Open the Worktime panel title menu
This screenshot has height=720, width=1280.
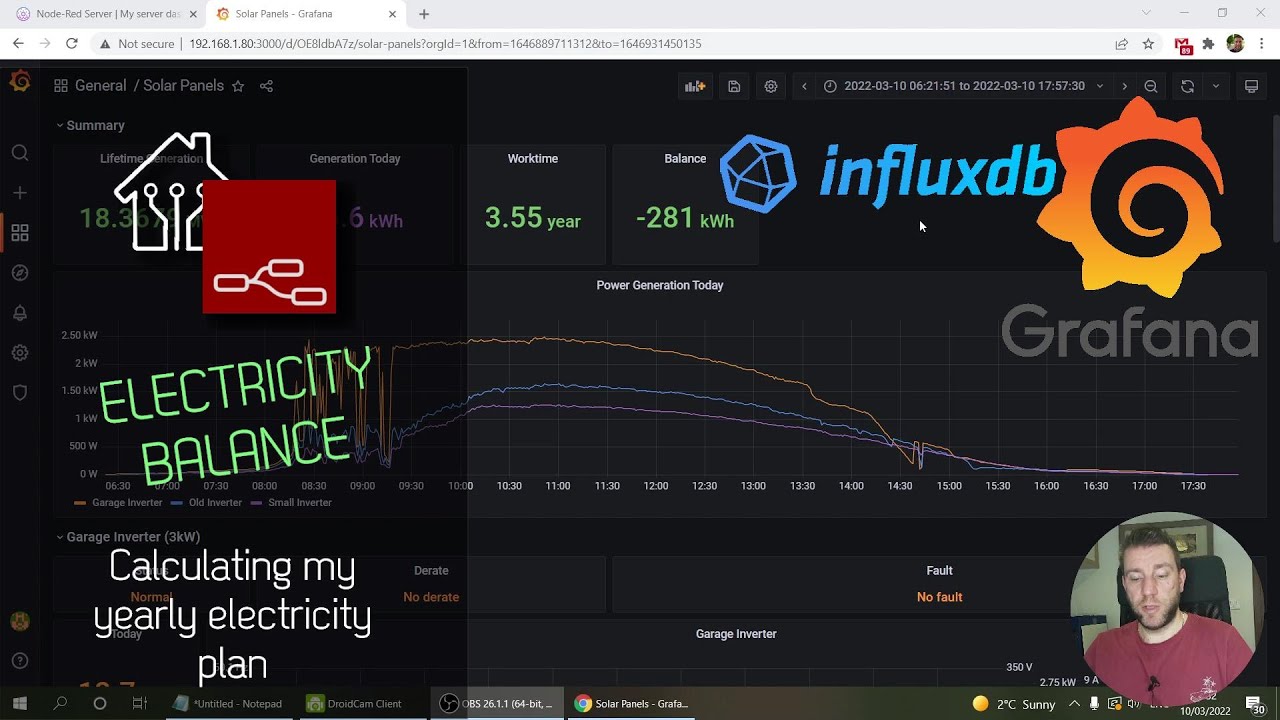point(533,159)
